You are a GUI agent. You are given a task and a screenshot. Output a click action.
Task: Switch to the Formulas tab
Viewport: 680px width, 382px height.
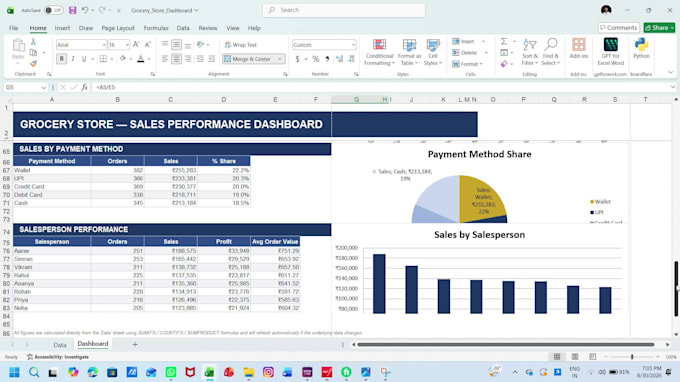pos(156,28)
